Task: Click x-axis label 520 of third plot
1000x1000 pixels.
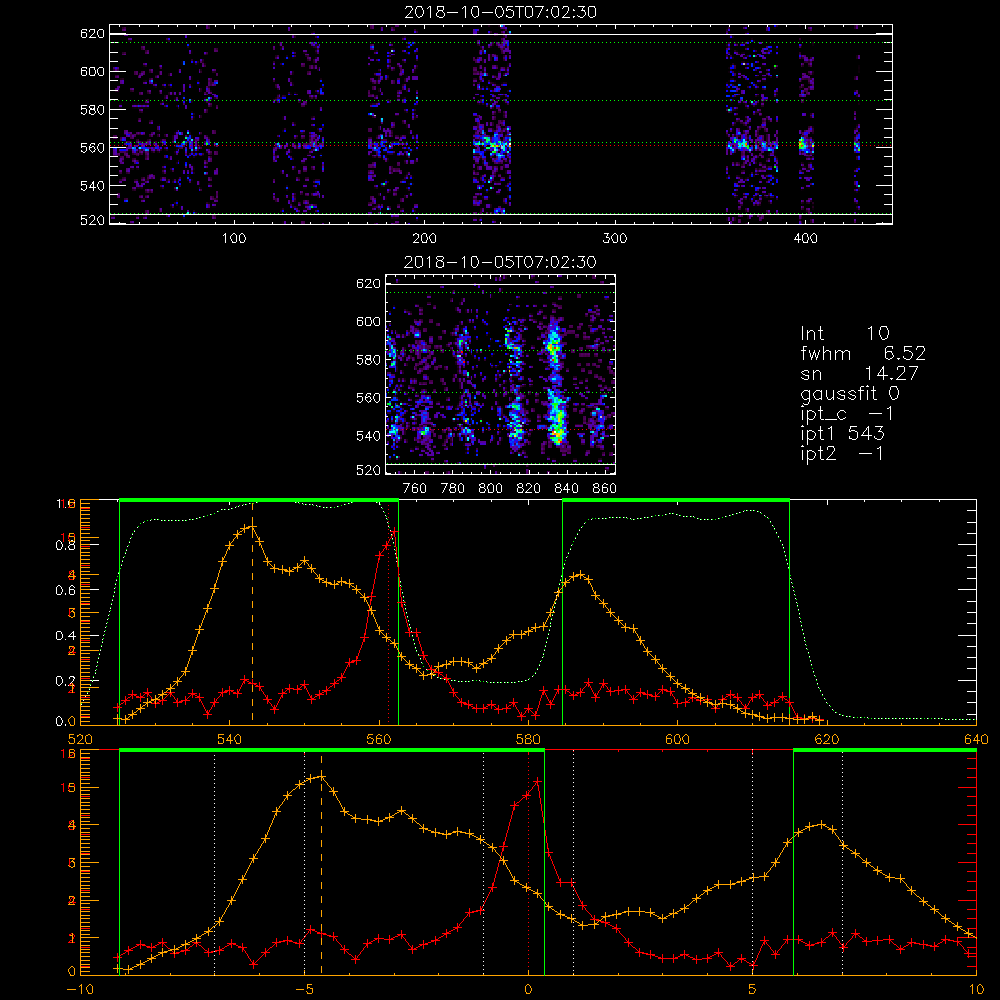Action: point(80,739)
